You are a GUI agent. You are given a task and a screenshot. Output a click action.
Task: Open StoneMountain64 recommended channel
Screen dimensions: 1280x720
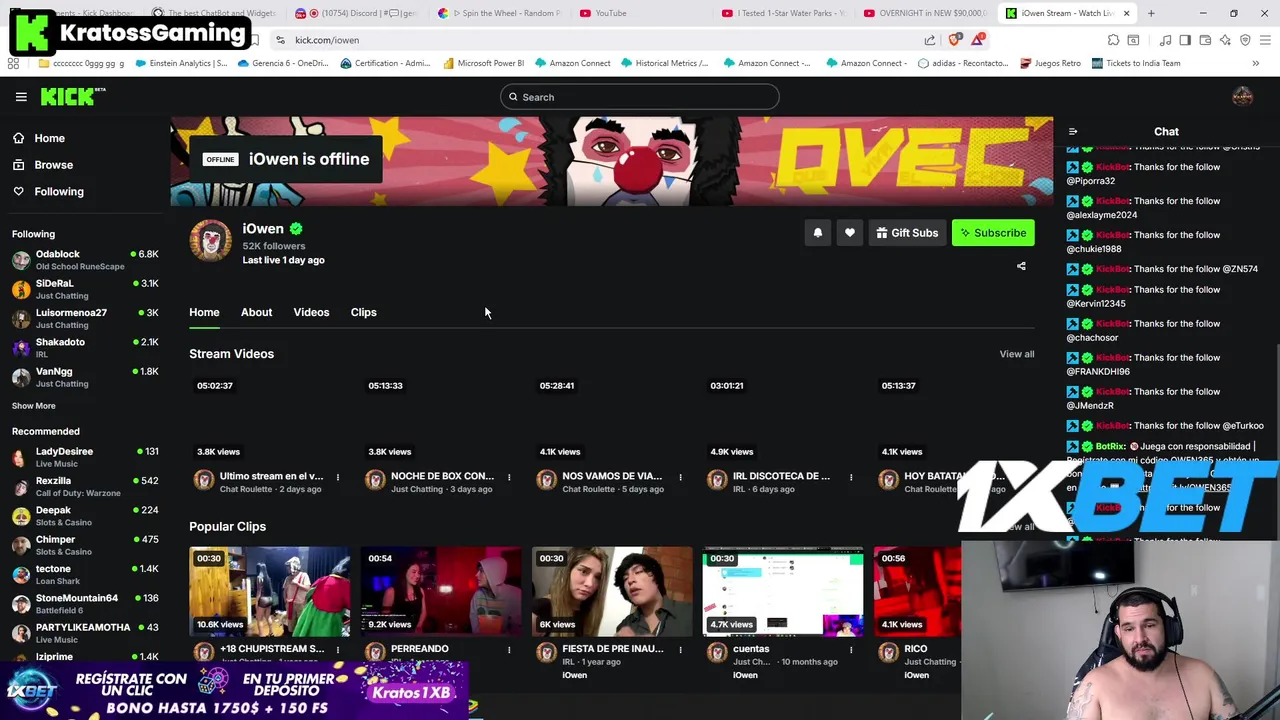point(85,604)
